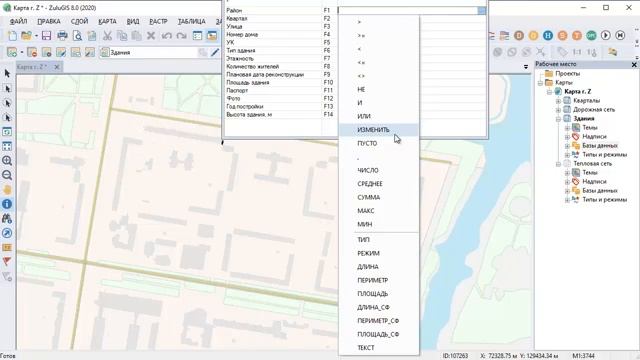Save the map with the diskette icon
640x360 pixels.
click(x=46, y=36)
